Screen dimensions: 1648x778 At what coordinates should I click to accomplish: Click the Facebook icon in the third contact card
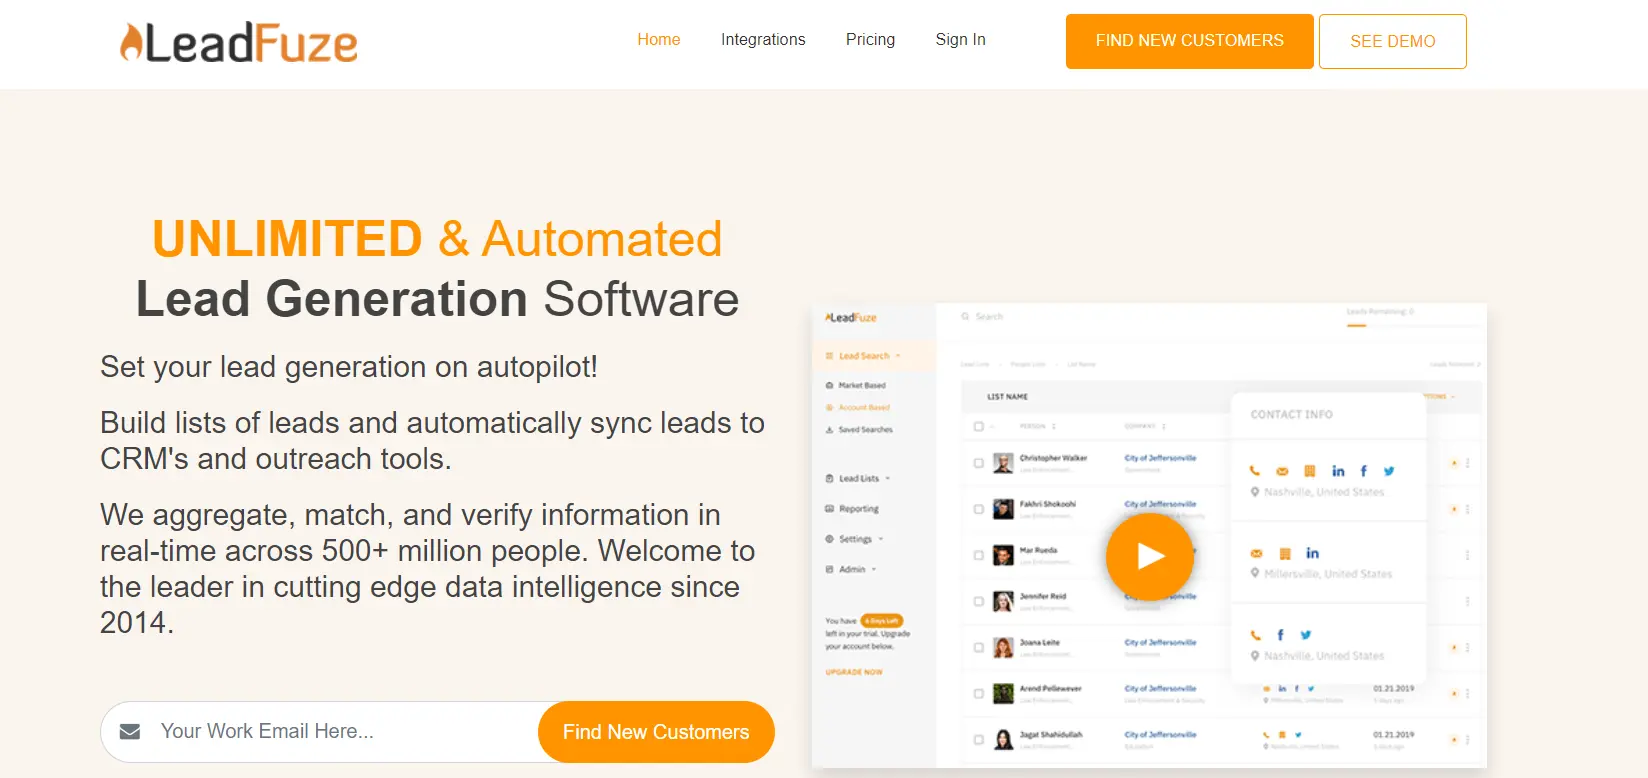pyautogui.click(x=1280, y=635)
